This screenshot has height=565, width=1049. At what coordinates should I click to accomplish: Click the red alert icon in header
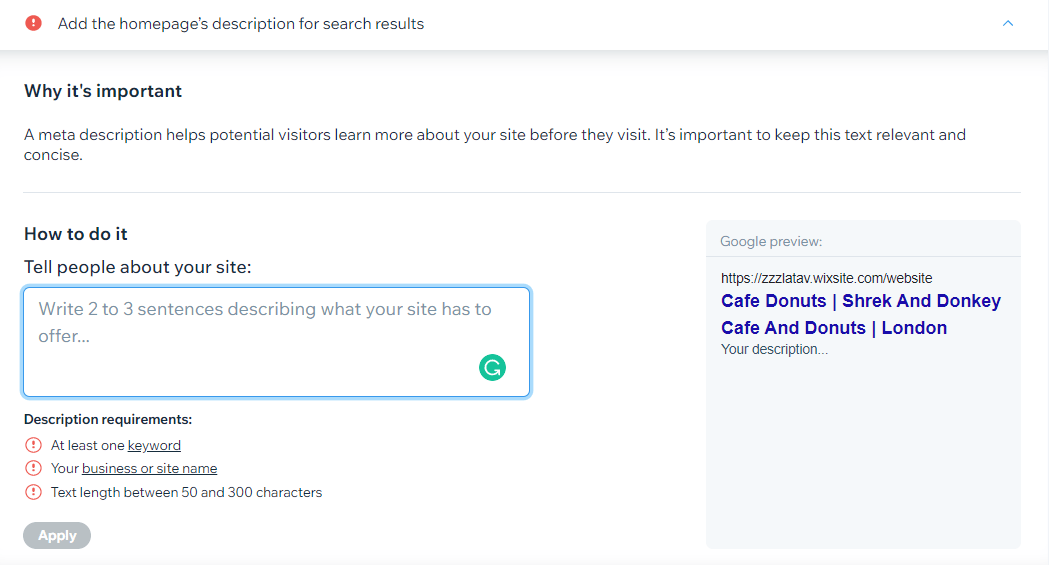[33, 23]
